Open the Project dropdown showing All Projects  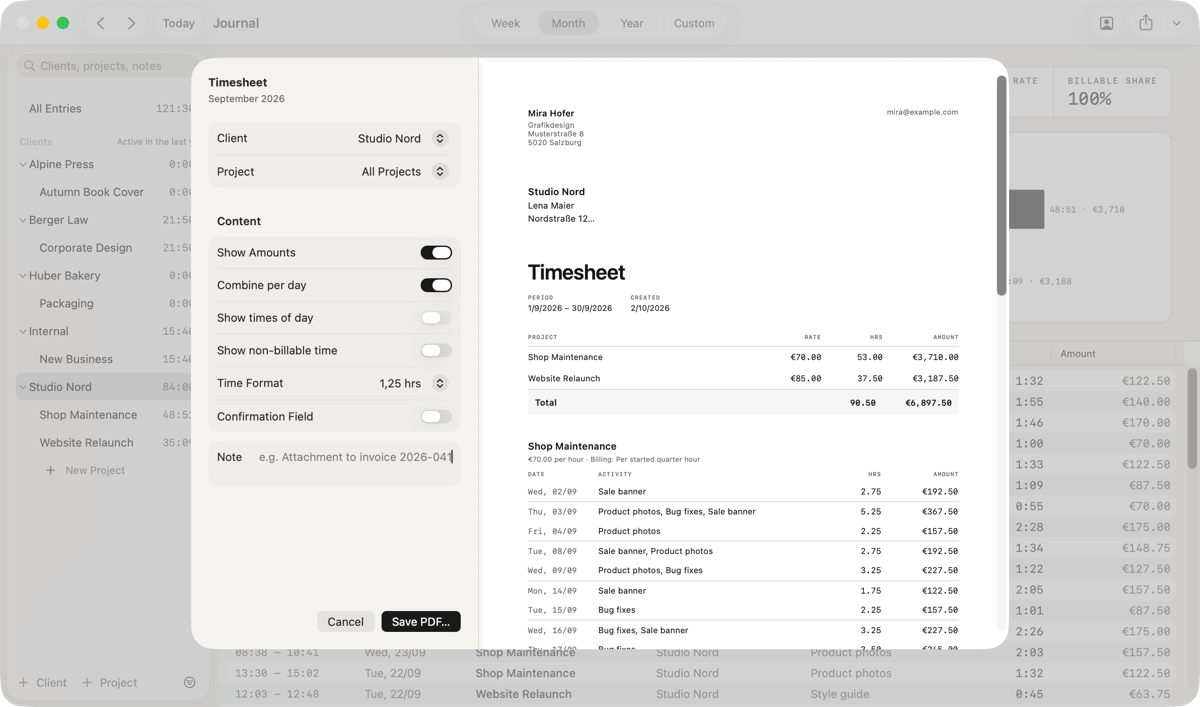[x=405, y=172]
